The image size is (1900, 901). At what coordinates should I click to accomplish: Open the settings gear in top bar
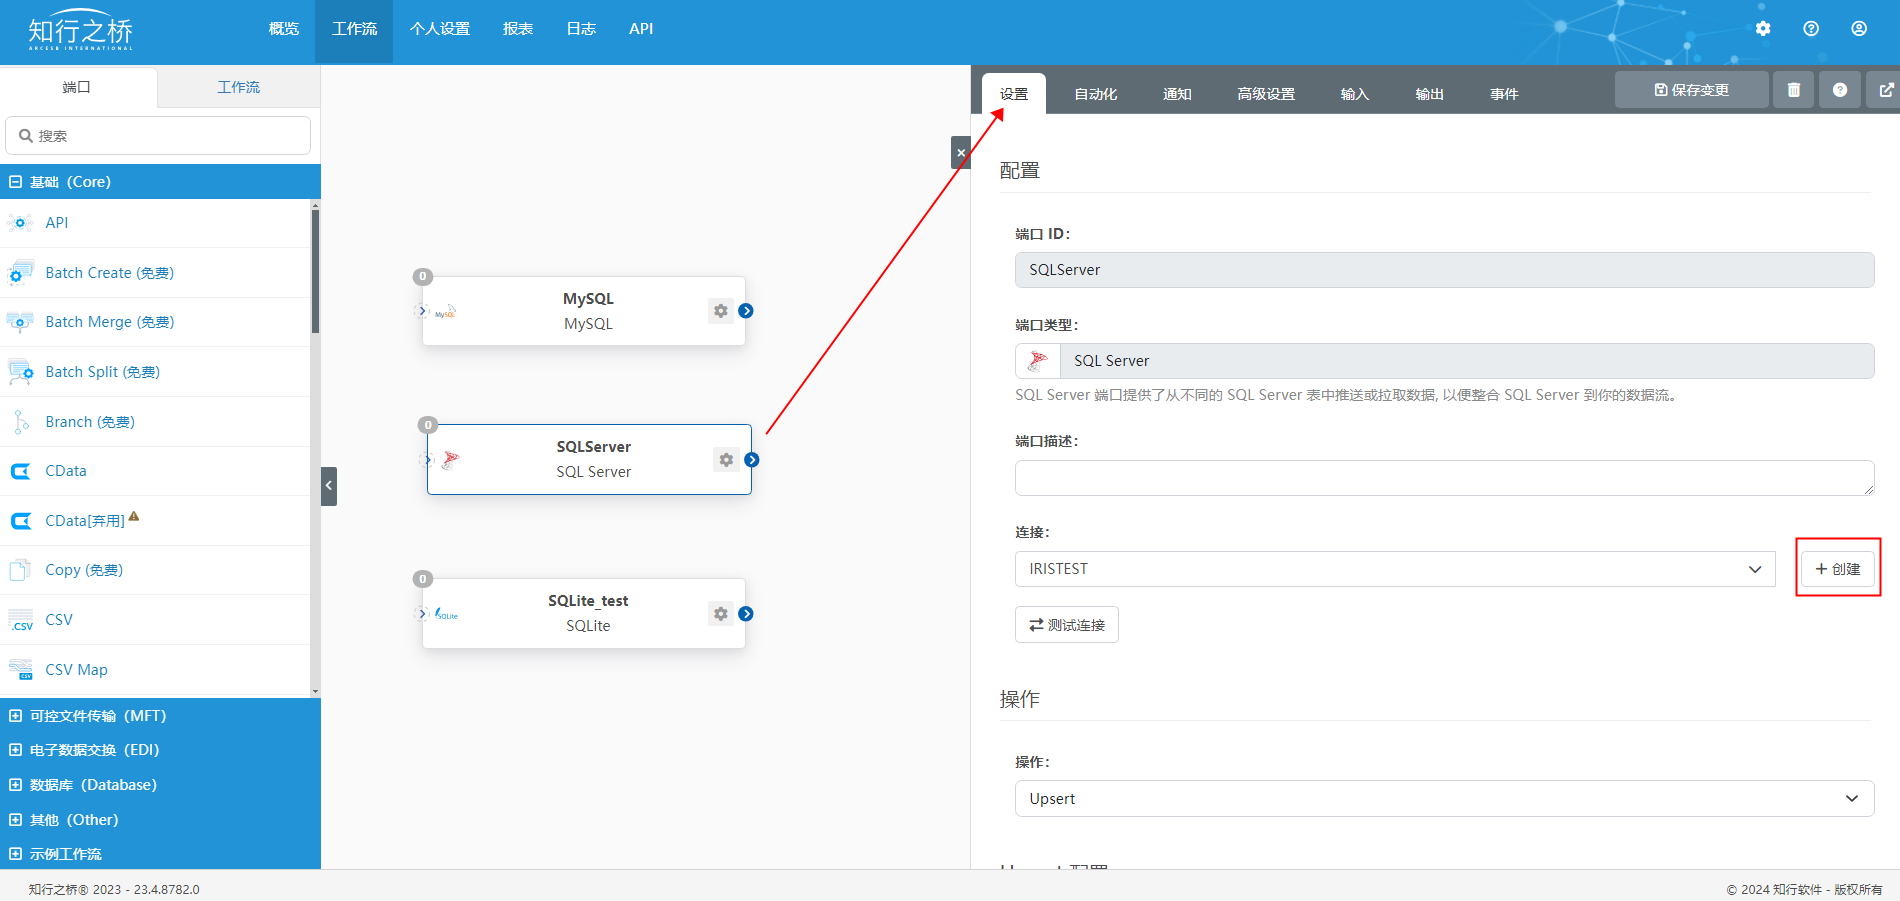[x=1763, y=29]
